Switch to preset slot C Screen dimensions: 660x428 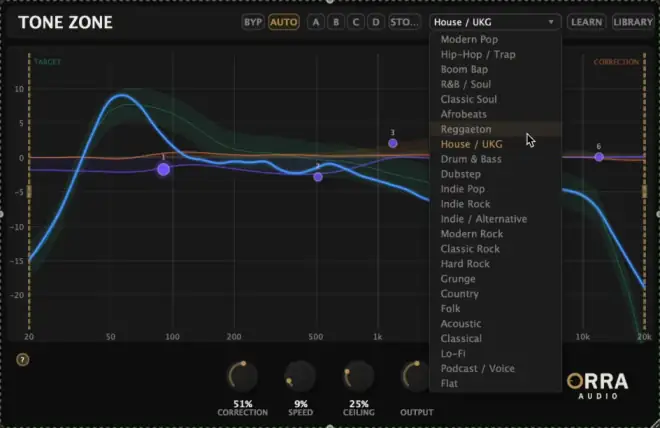click(356, 22)
